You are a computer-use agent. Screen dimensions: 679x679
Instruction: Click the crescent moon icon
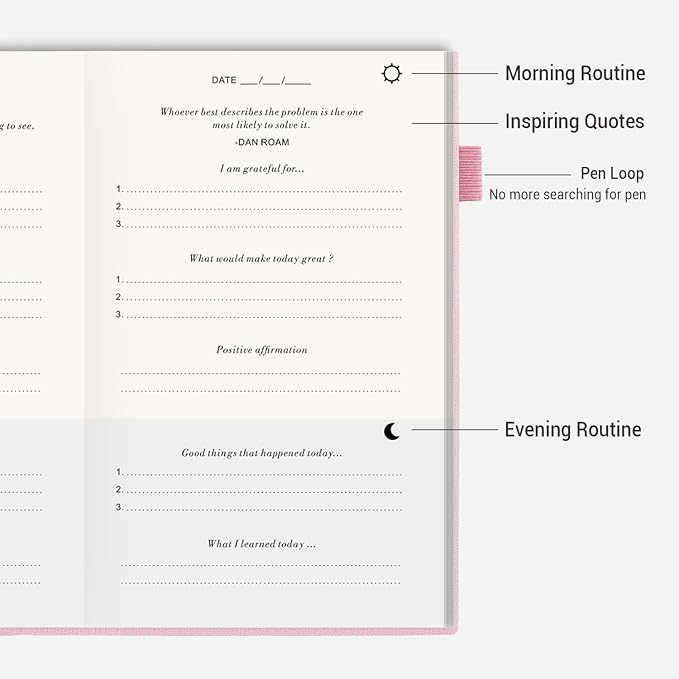point(392,431)
